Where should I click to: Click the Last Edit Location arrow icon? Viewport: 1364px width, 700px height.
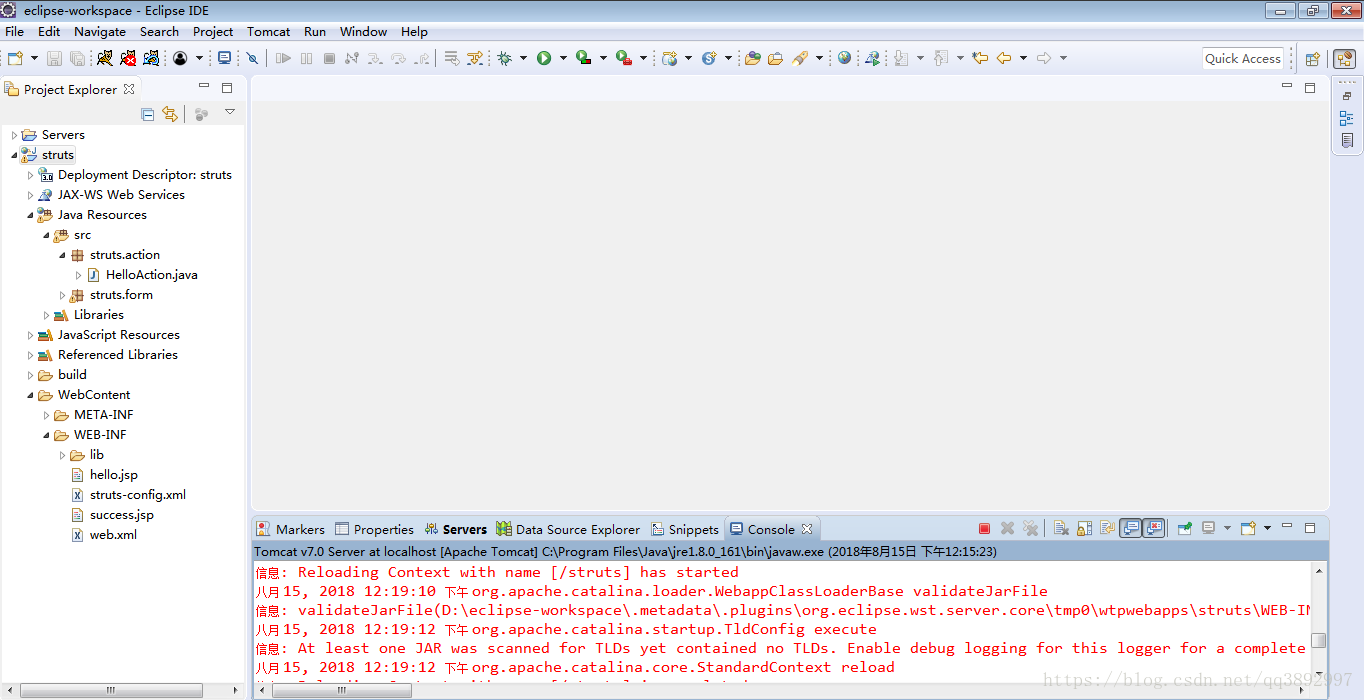click(x=980, y=58)
